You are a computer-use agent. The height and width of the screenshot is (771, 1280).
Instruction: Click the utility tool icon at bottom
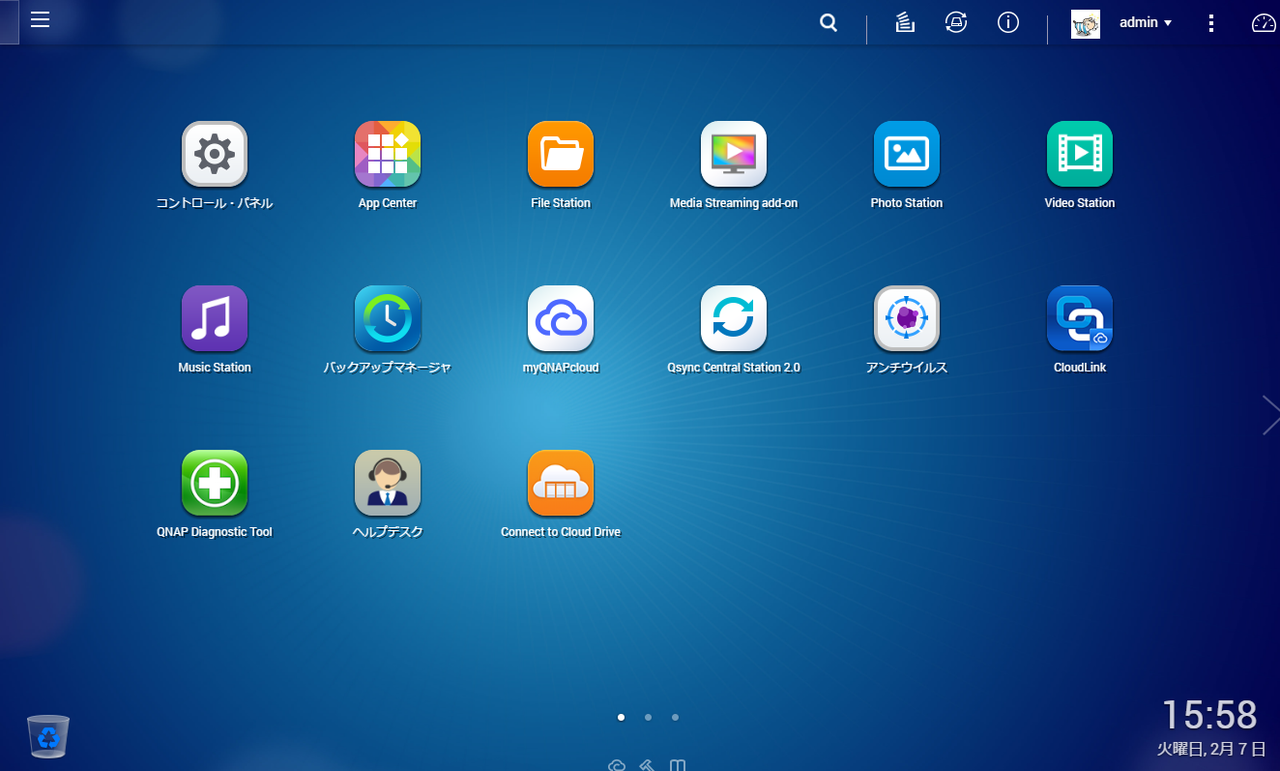tap(647, 765)
